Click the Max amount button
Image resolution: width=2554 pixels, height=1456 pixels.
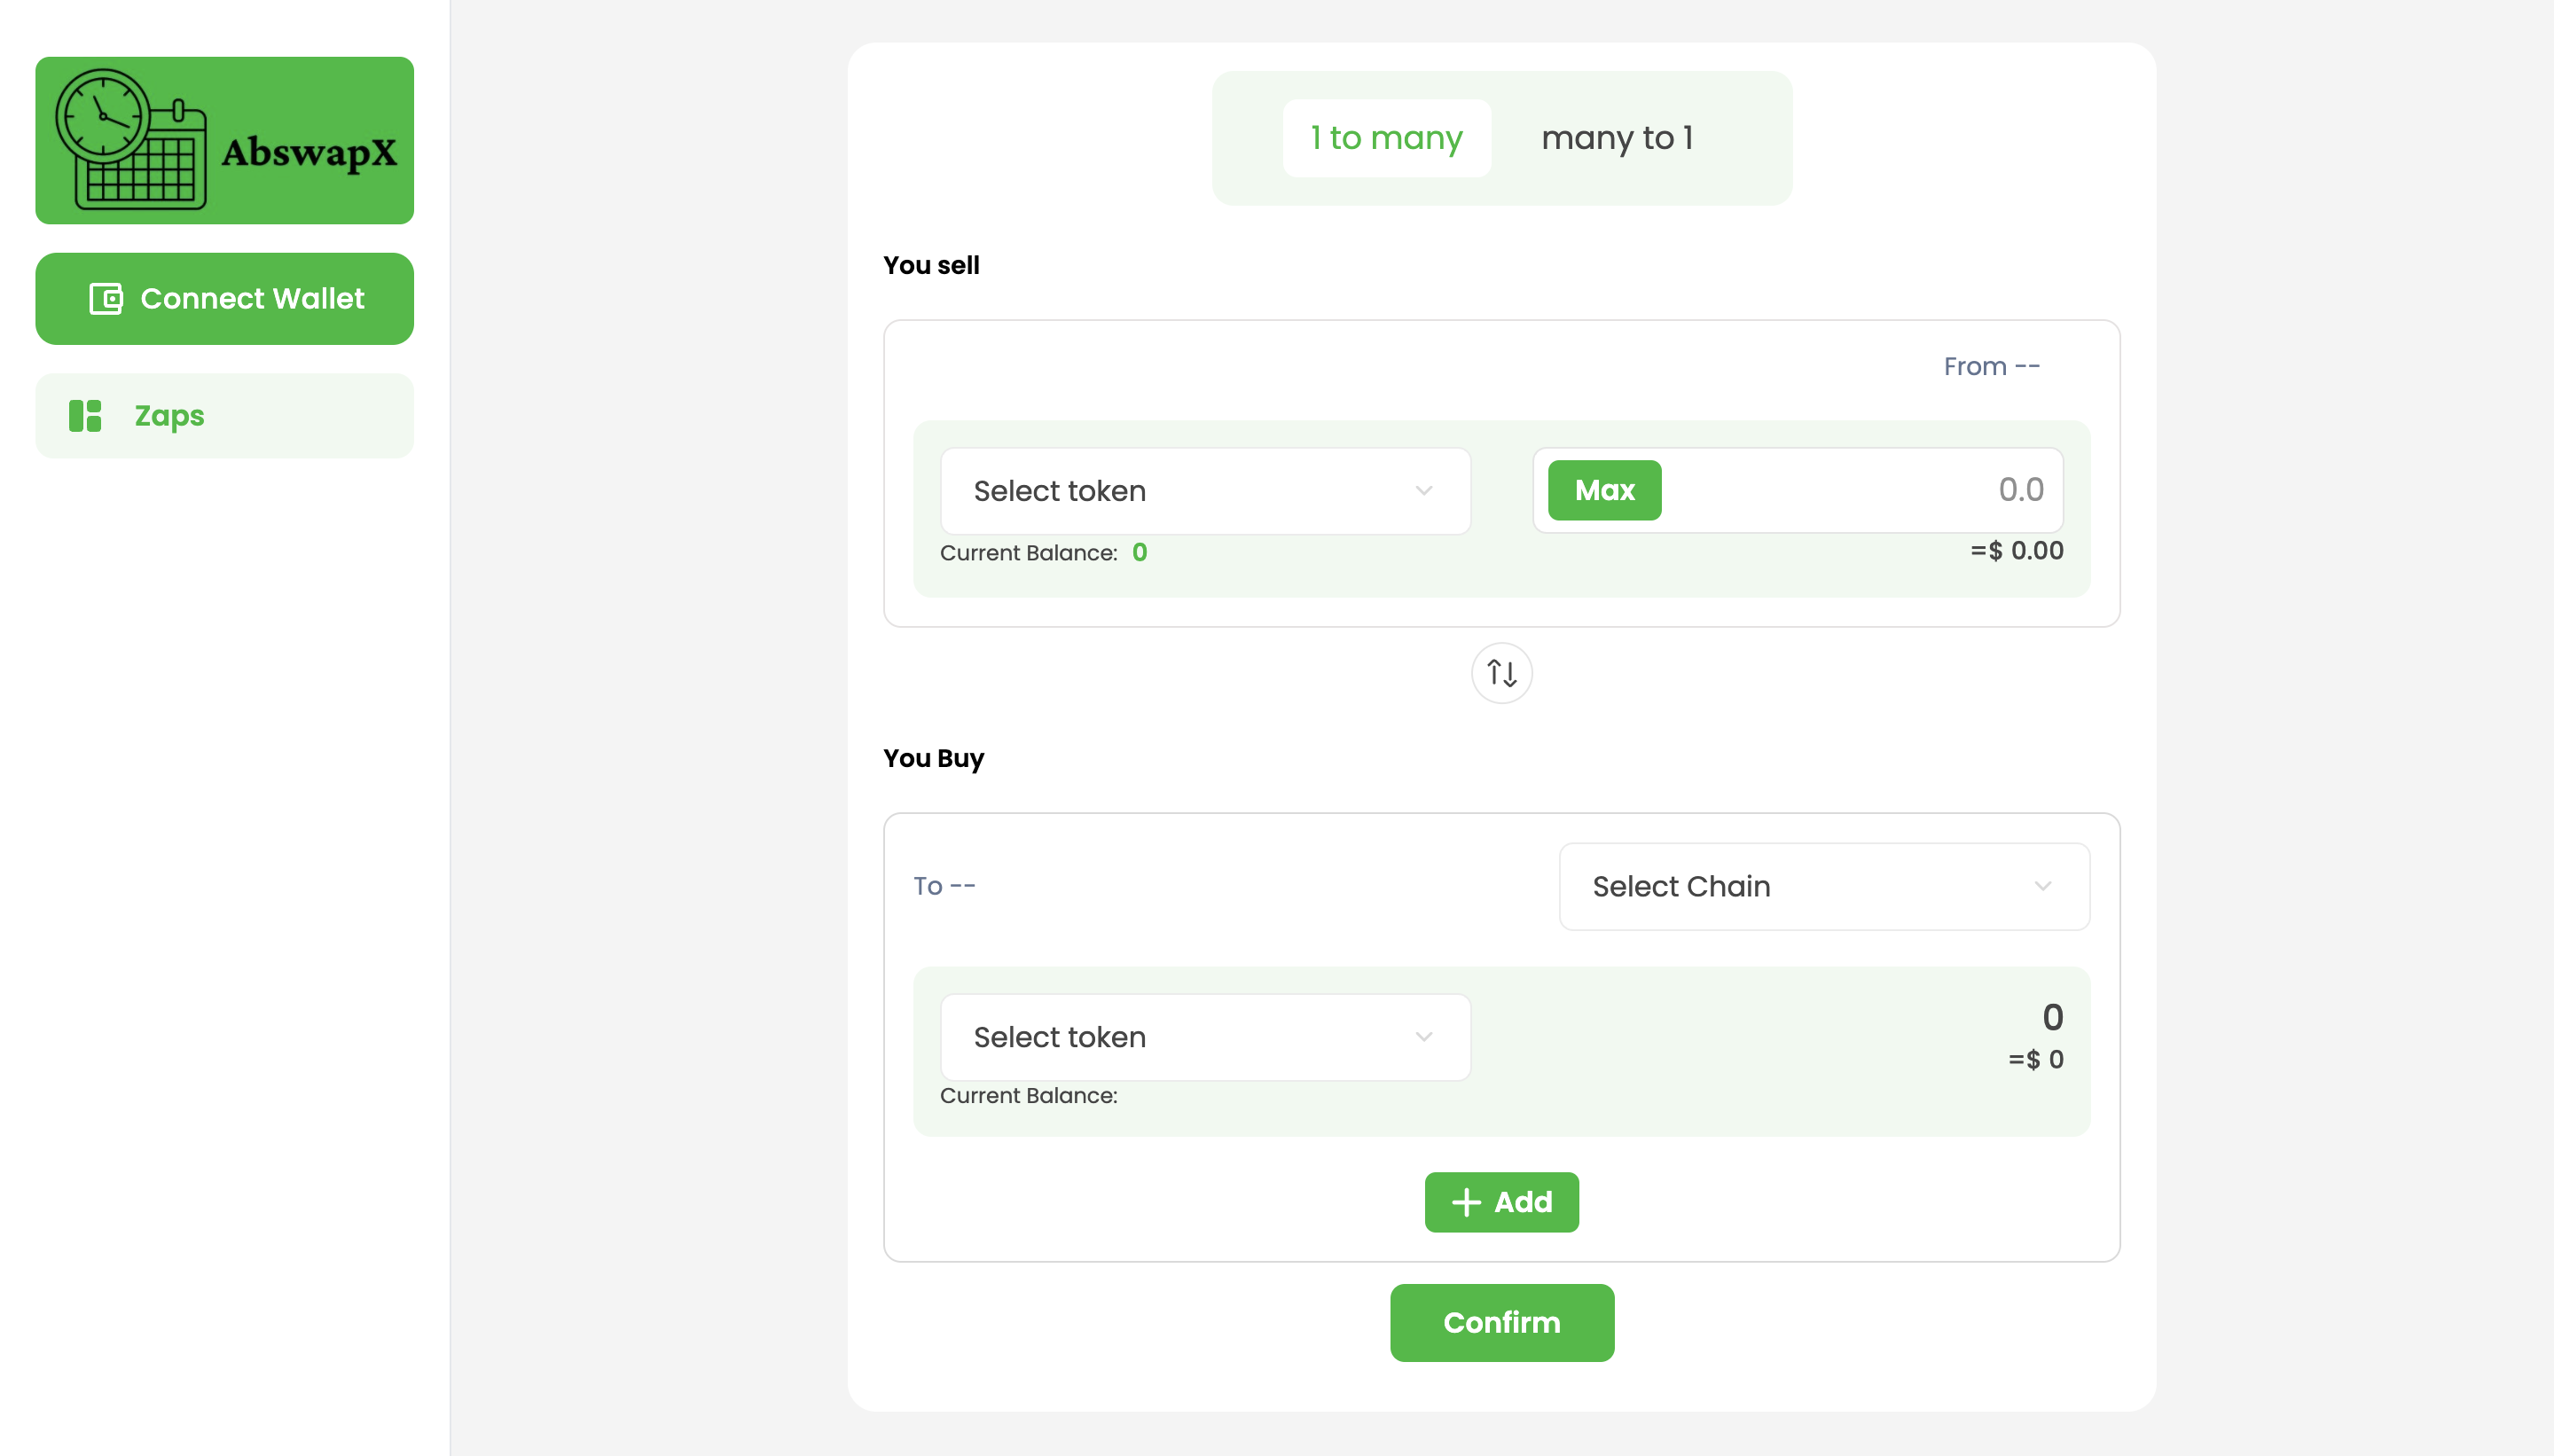(x=1604, y=490)
